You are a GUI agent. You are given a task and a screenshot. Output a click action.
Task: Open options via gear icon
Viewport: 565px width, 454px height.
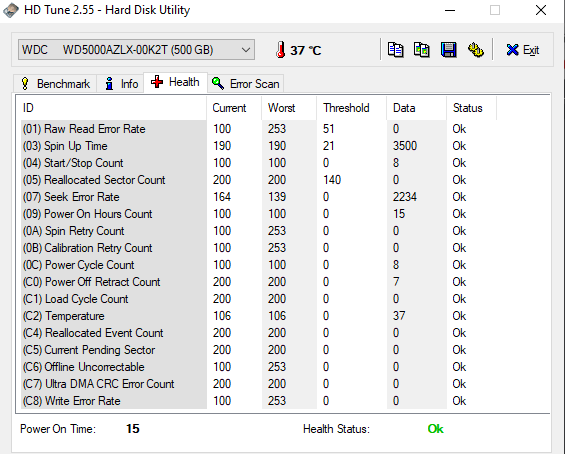click(x=476, y=50)
